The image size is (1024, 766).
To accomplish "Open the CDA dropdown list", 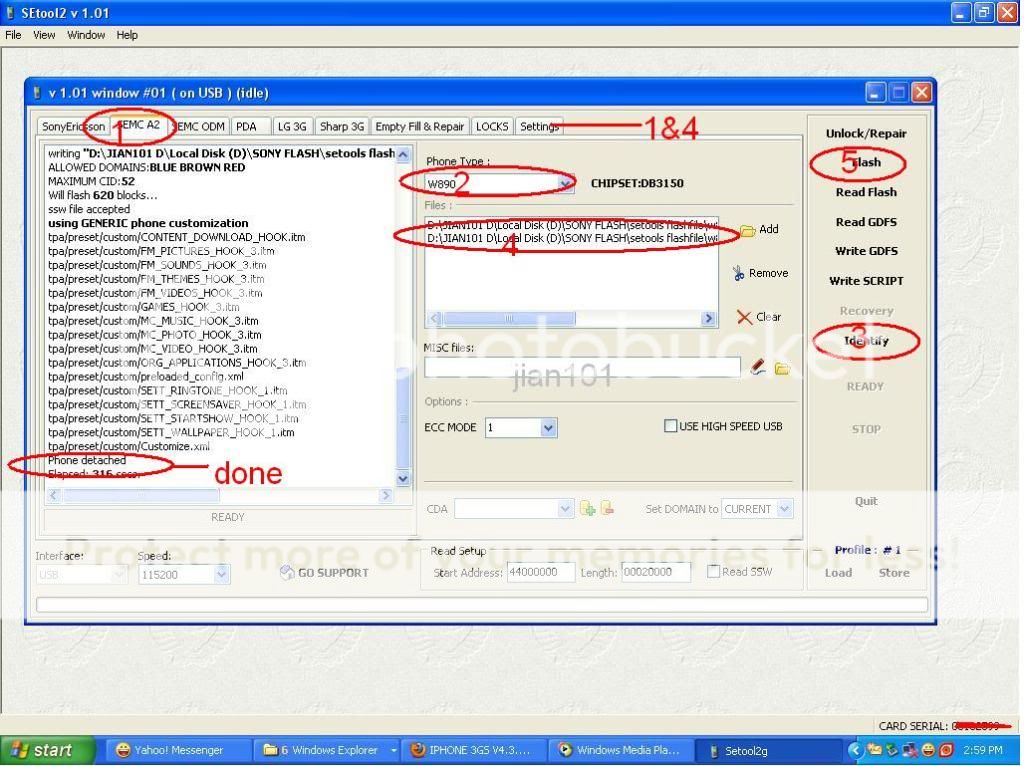I will [566, 508].
